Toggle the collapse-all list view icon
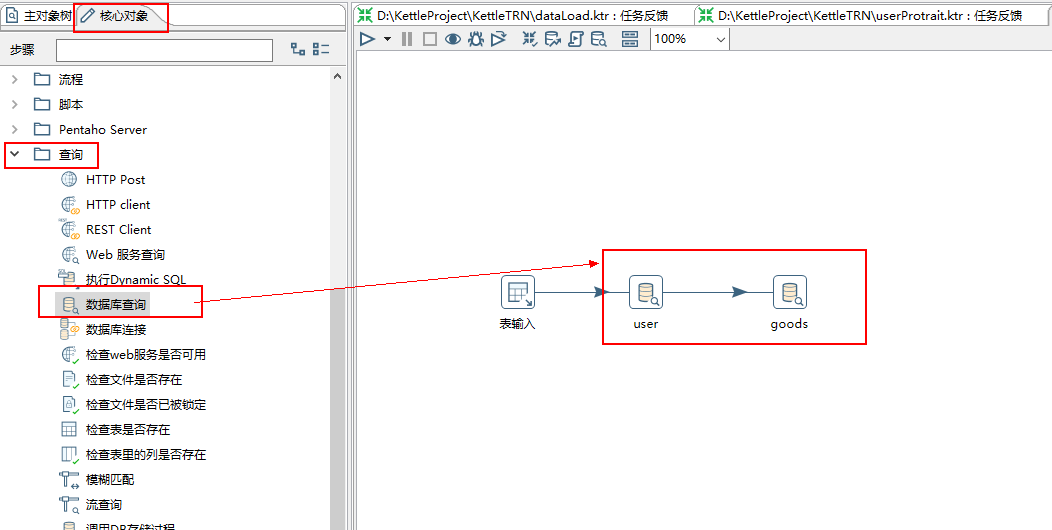 pyautogui.click(x=322, y=50)
